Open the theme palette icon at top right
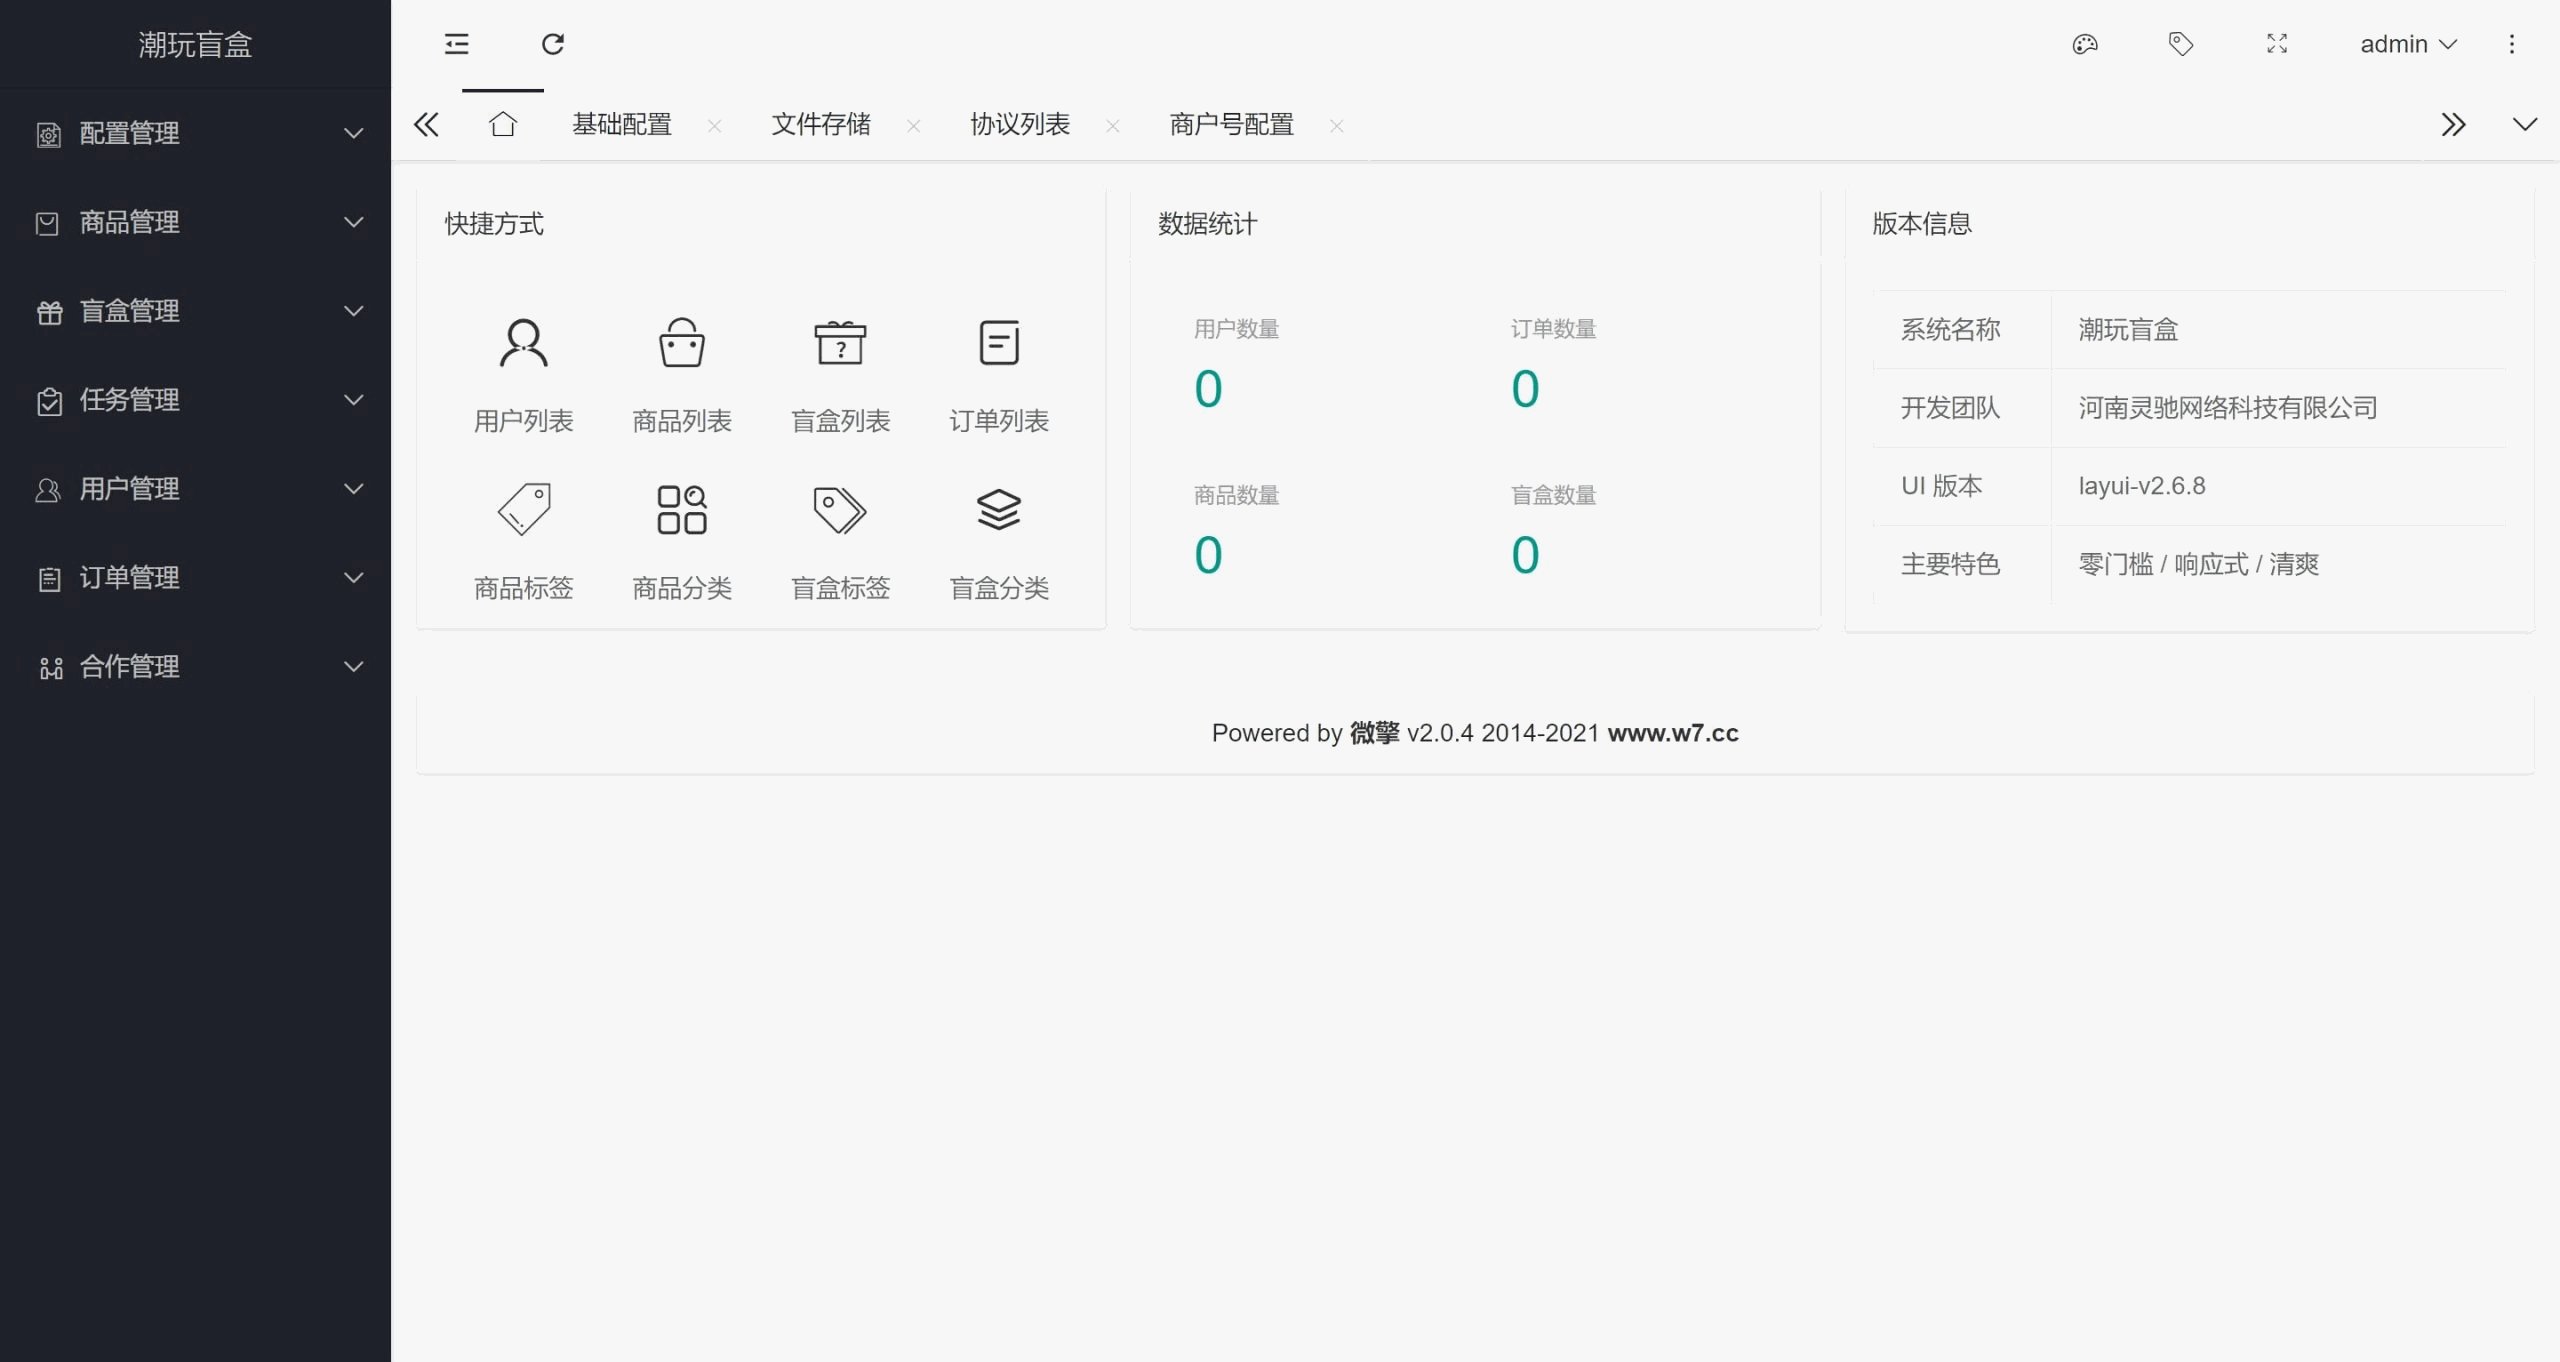The height and width of the screenshot is (1362, 2560). click(x=2085, y=44)
